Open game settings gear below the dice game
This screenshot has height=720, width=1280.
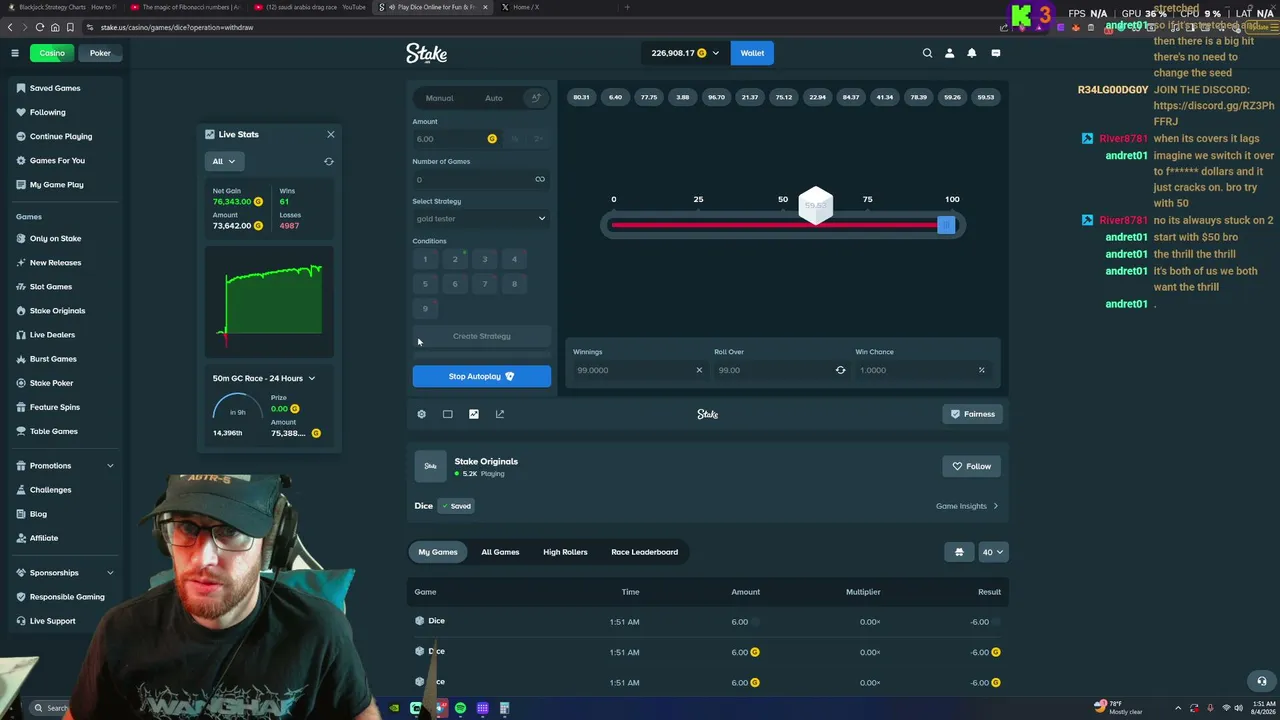(x=421, y=414)
